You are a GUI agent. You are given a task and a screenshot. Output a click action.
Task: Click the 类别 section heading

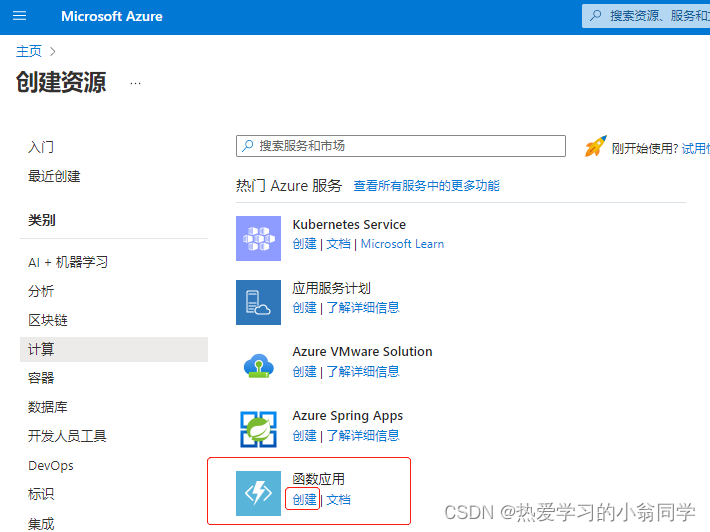[42, 220]
